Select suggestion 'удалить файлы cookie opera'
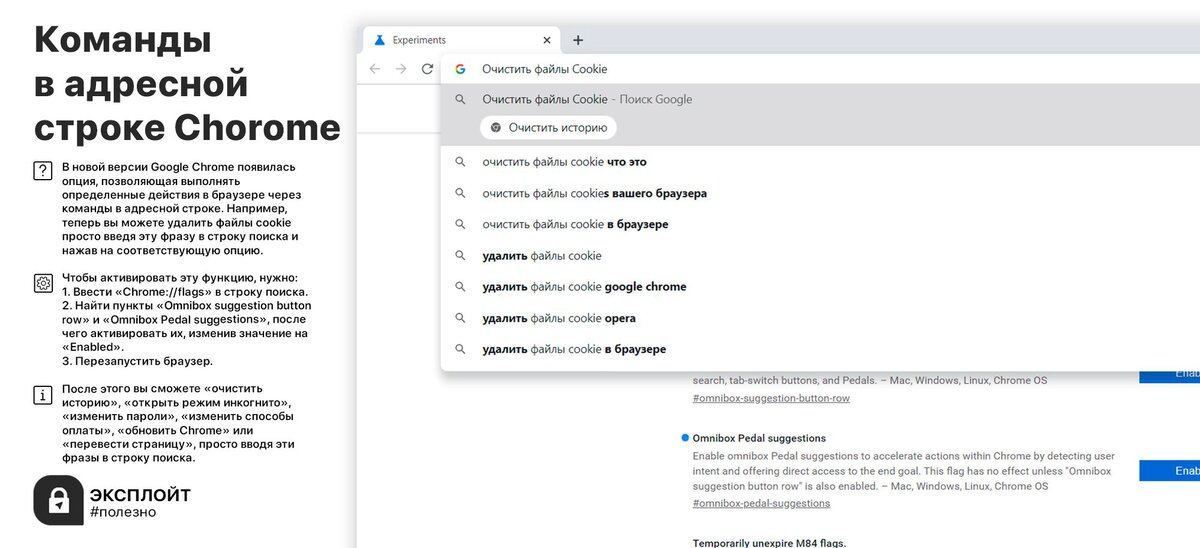 click(x=820, y=318)
